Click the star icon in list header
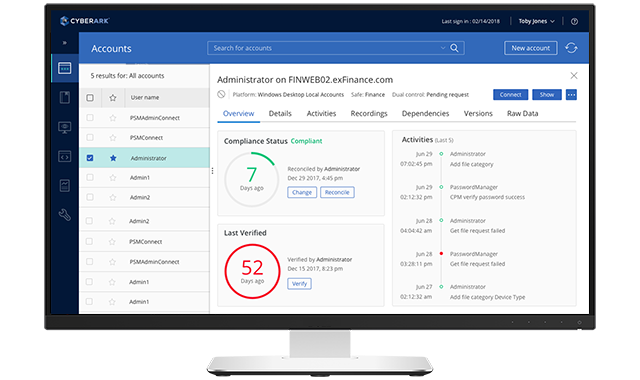Screen dimensions: 640x380 (113, 98)
